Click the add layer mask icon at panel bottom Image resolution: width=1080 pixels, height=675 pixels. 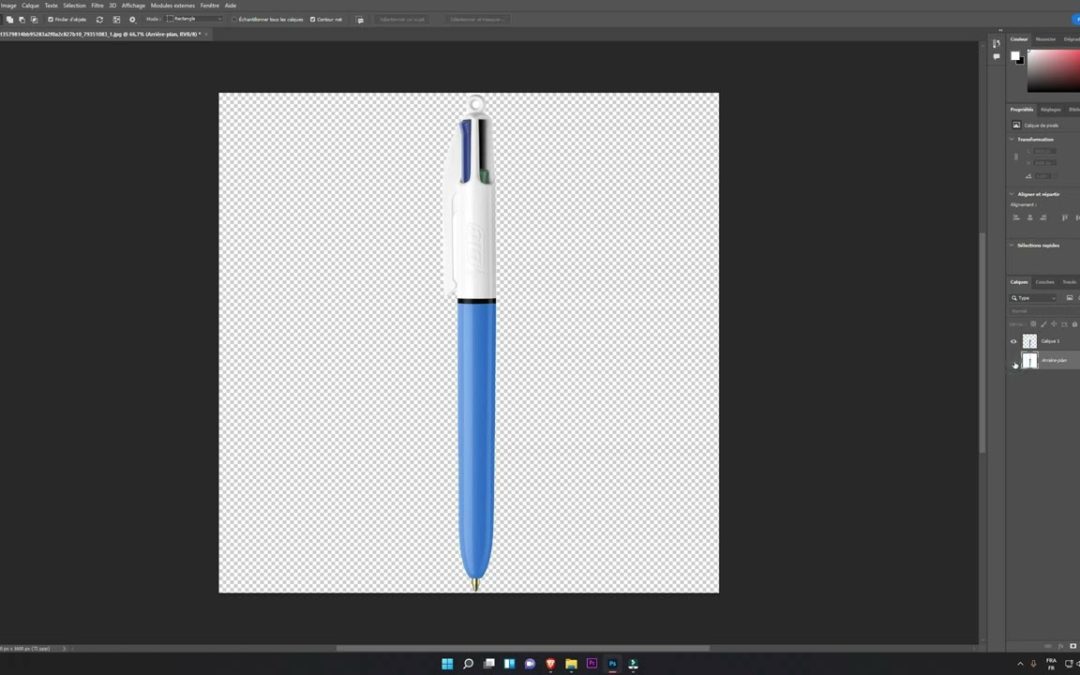point(1072,646)
